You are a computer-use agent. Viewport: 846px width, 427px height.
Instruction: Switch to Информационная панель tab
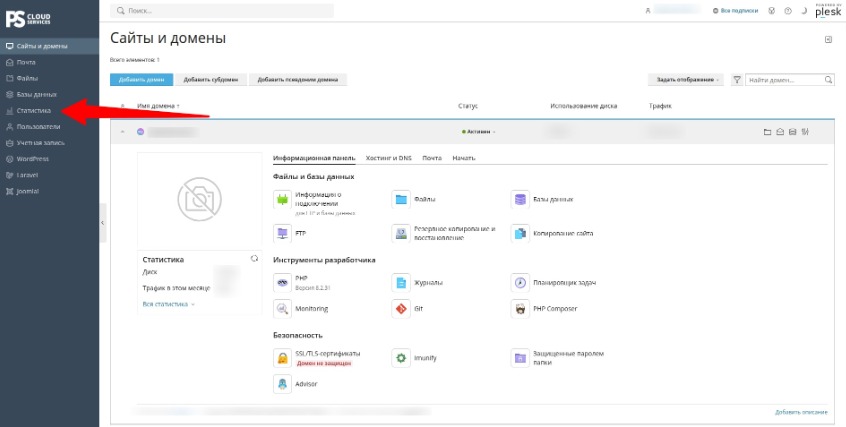[x=314, y=158]
